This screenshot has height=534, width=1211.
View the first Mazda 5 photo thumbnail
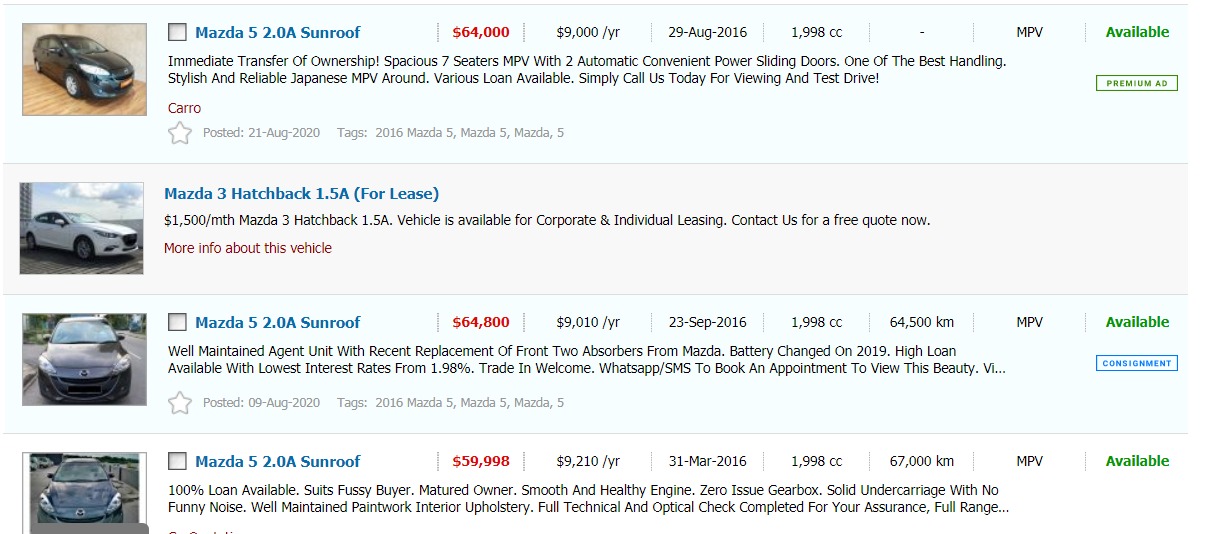tap(84, 68)
